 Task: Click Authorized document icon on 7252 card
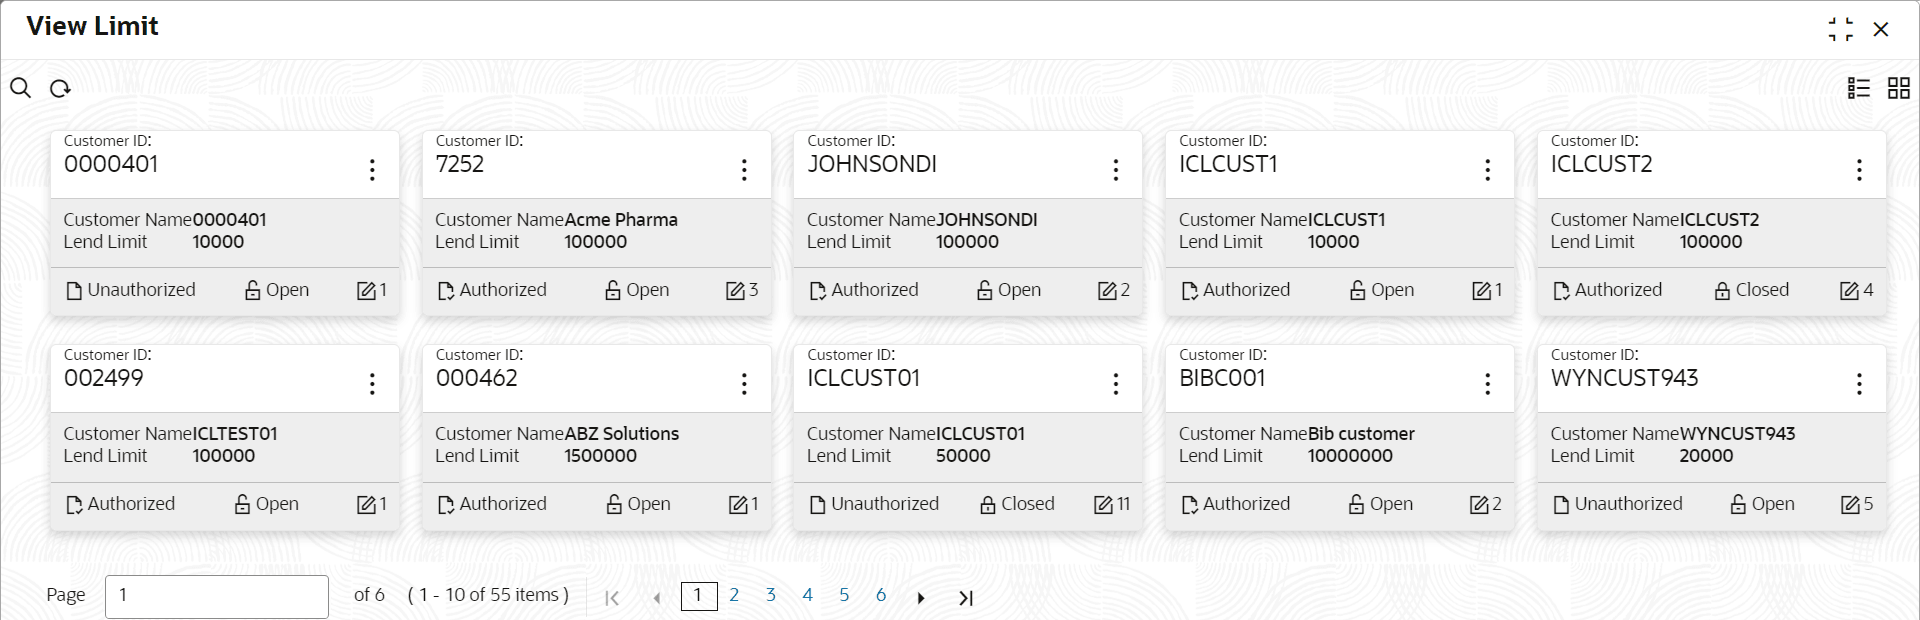click(446, 291)
